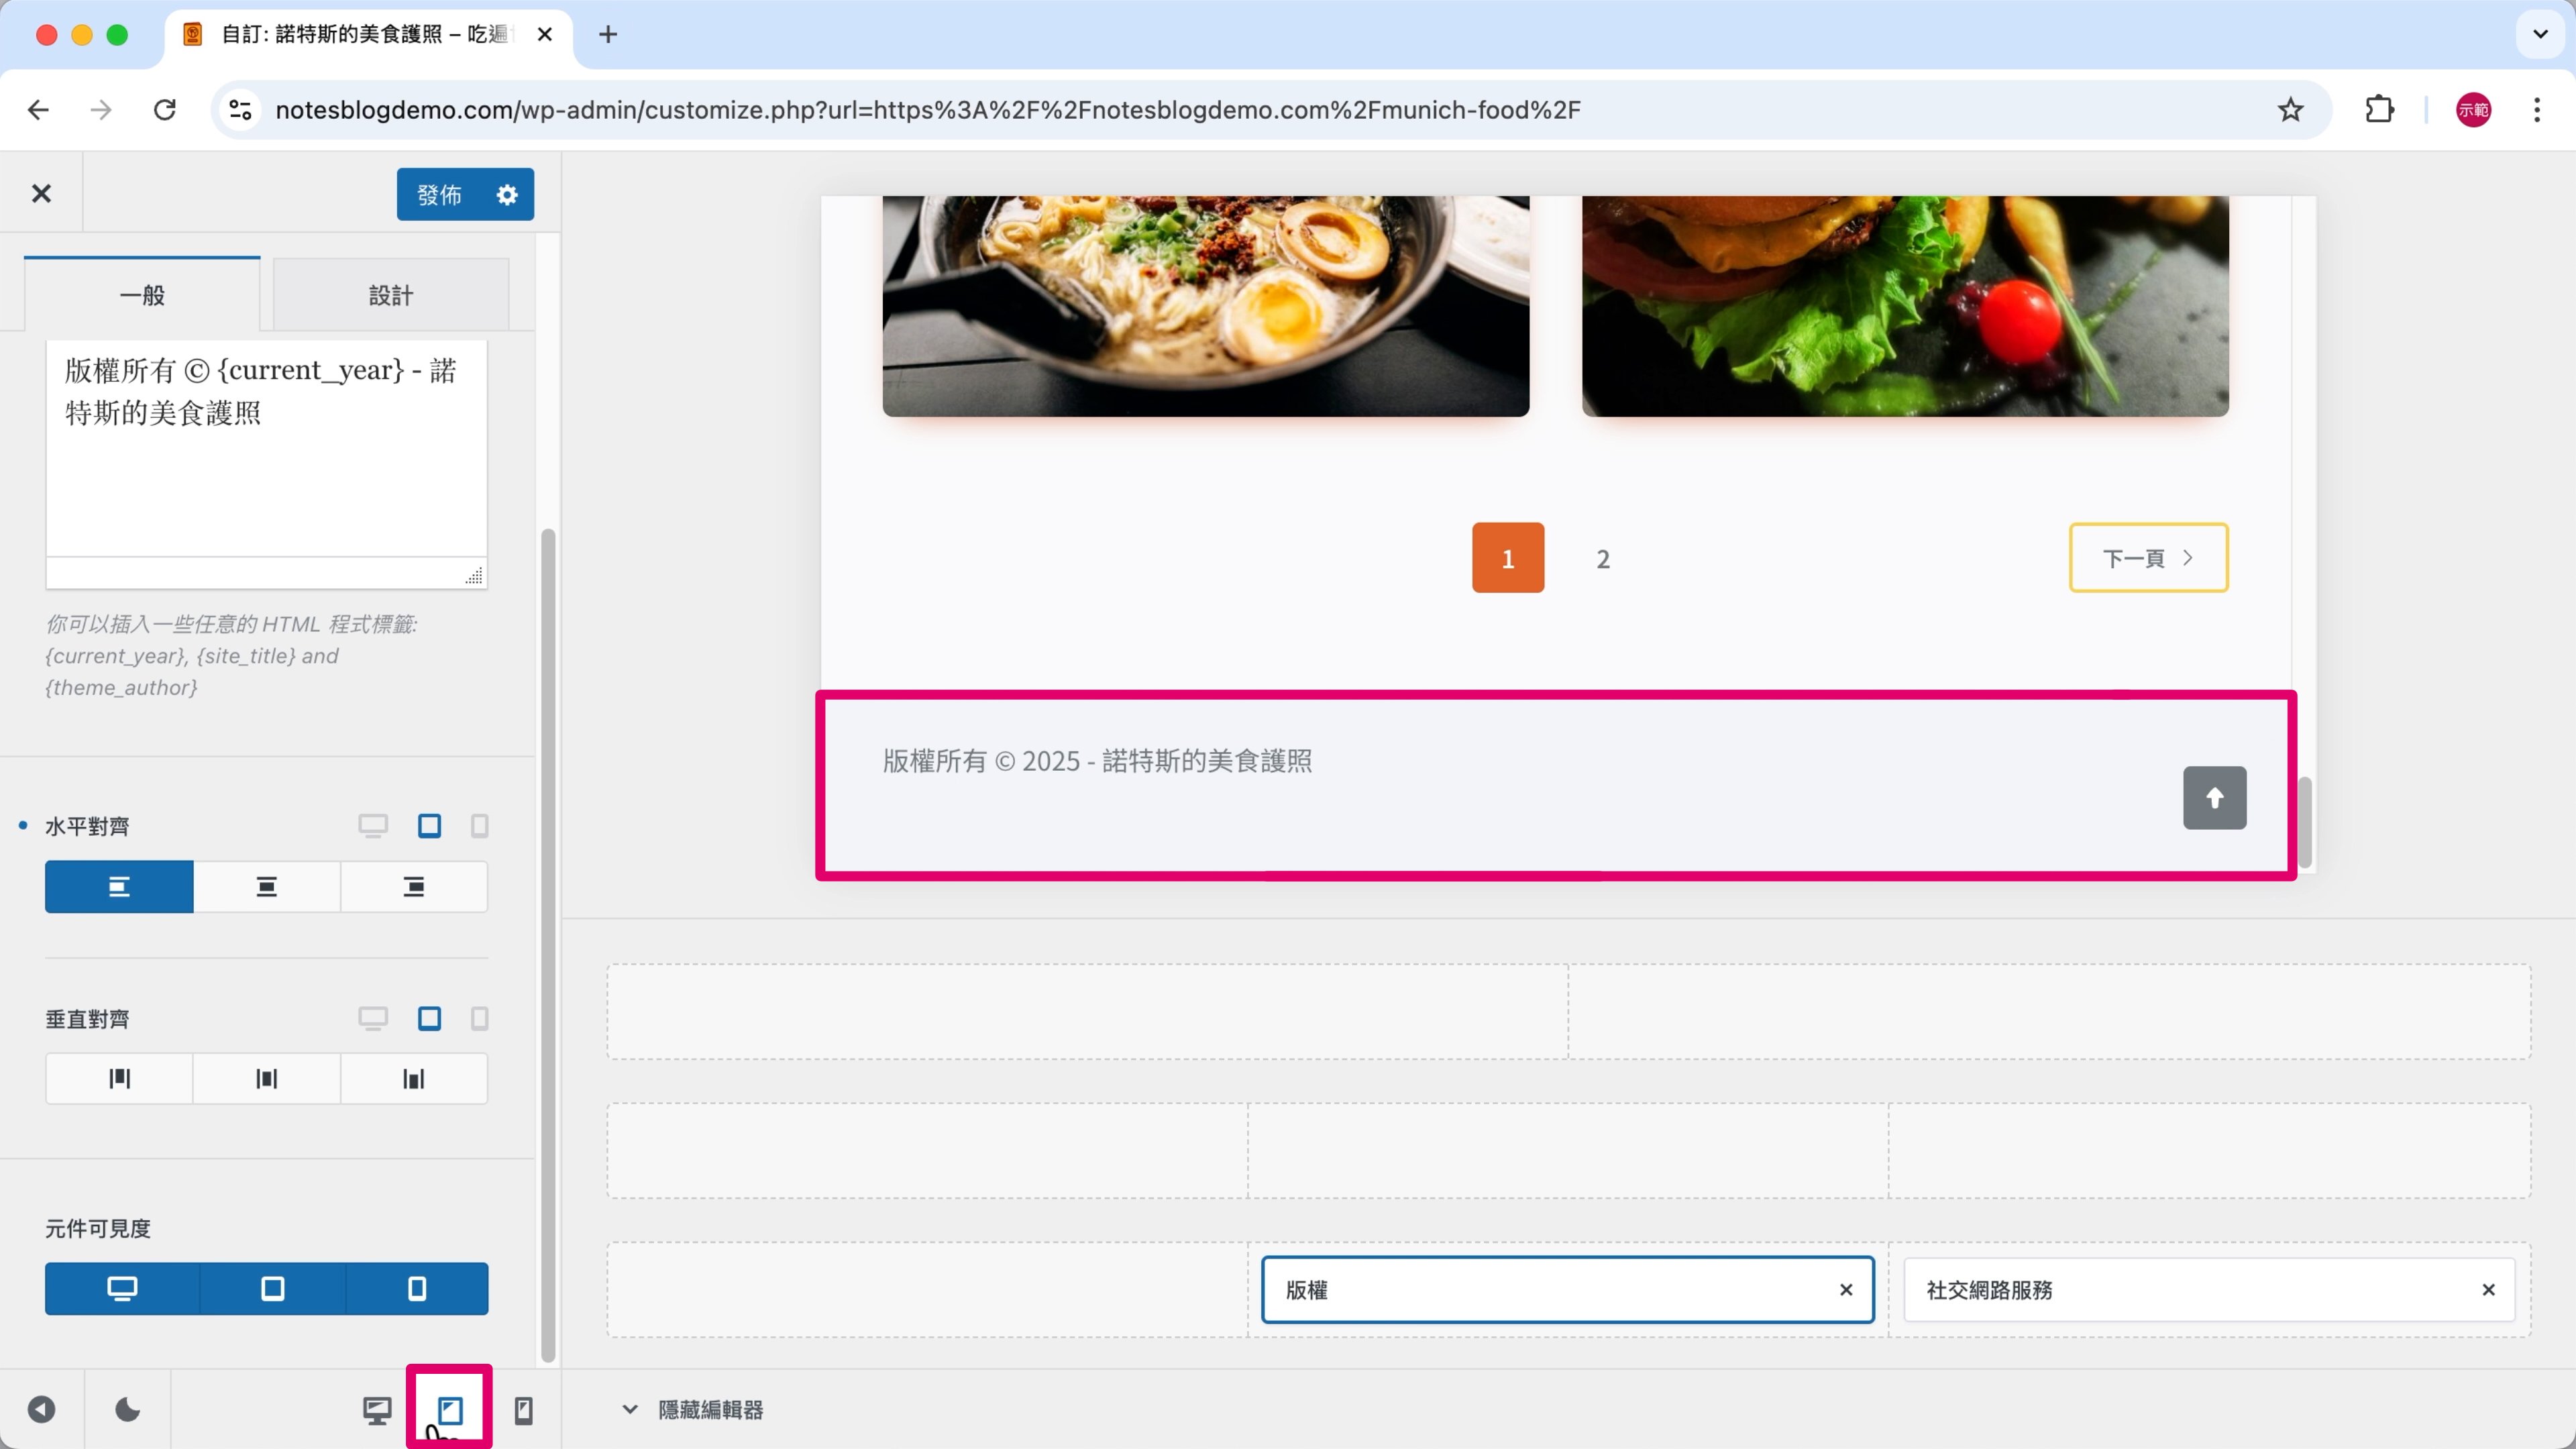The height and width of the screenshot is (1449, 2576).
Task: Click the publish settings gear icon
Action: point(507,194)
